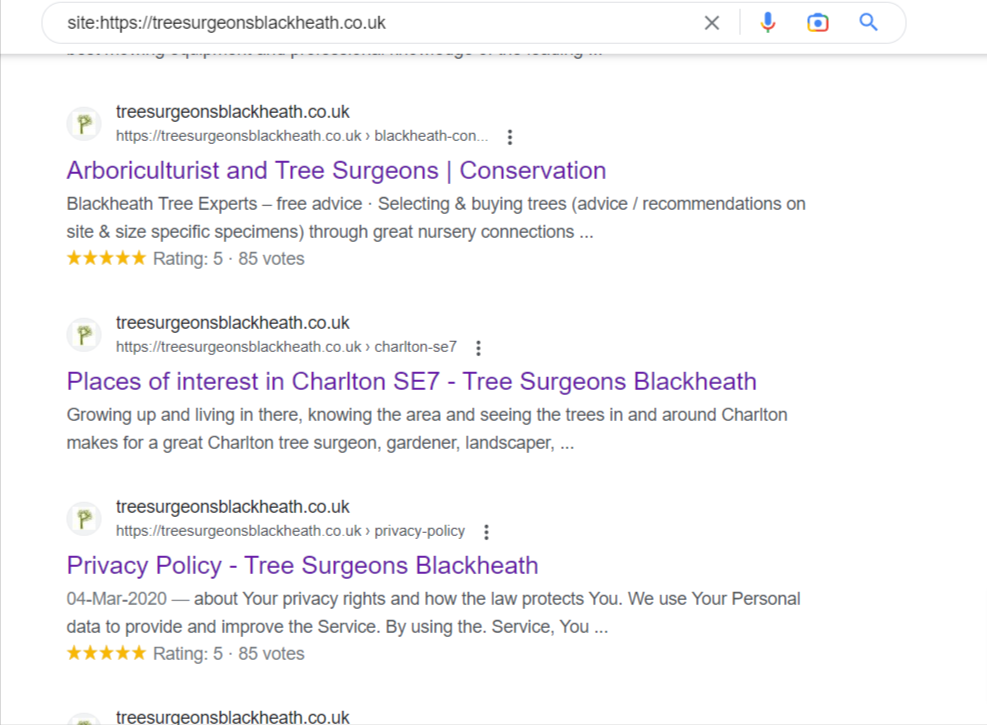This screenshot has width=987, height=725.
Task: Click star rating under Arboriculturist result
Action: click(106, 259)
